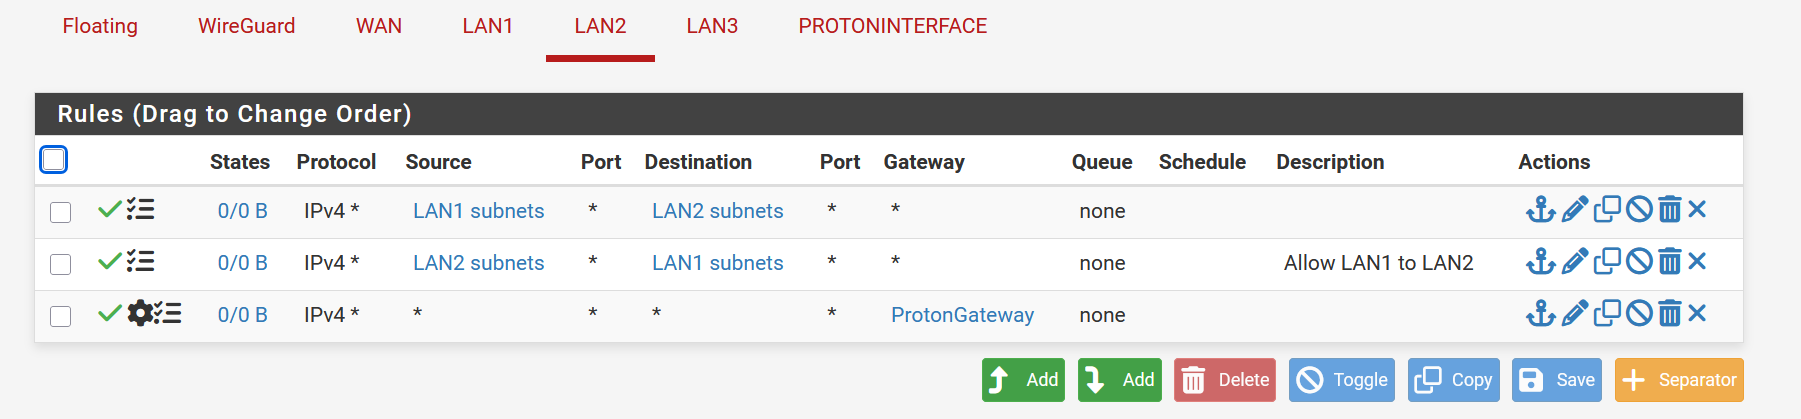Click advanced gear icon on ProtonGateway rule
Viewport: 1801px width, 419px height.
[x=141, y=314]
